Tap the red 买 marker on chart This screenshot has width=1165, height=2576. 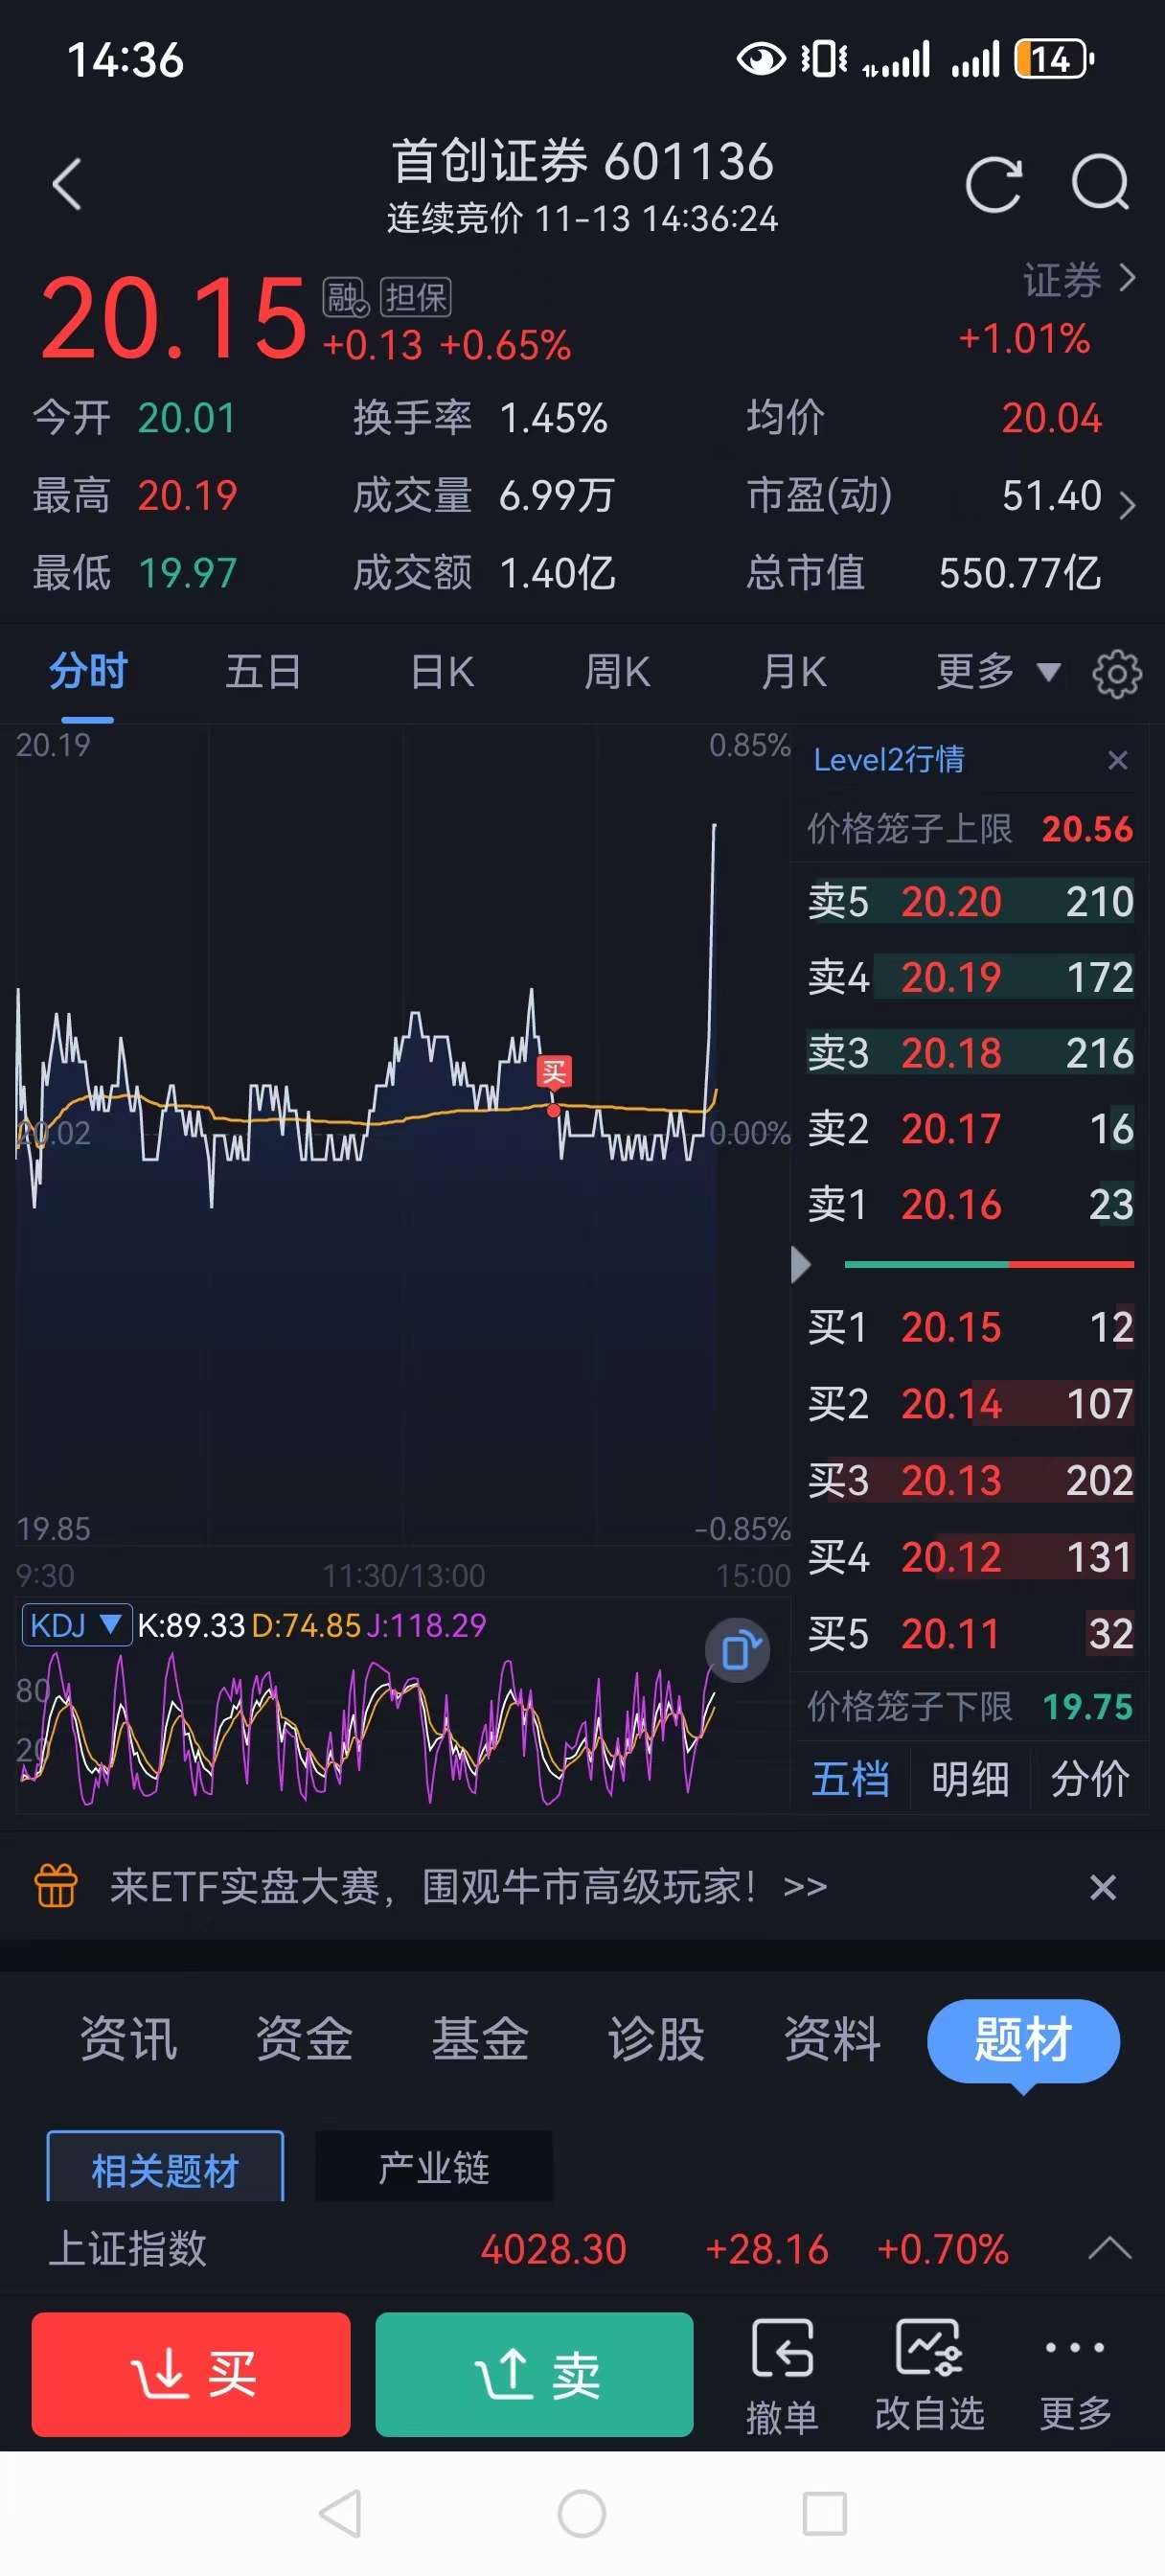pyautogui.click(x=554, y=1072)
